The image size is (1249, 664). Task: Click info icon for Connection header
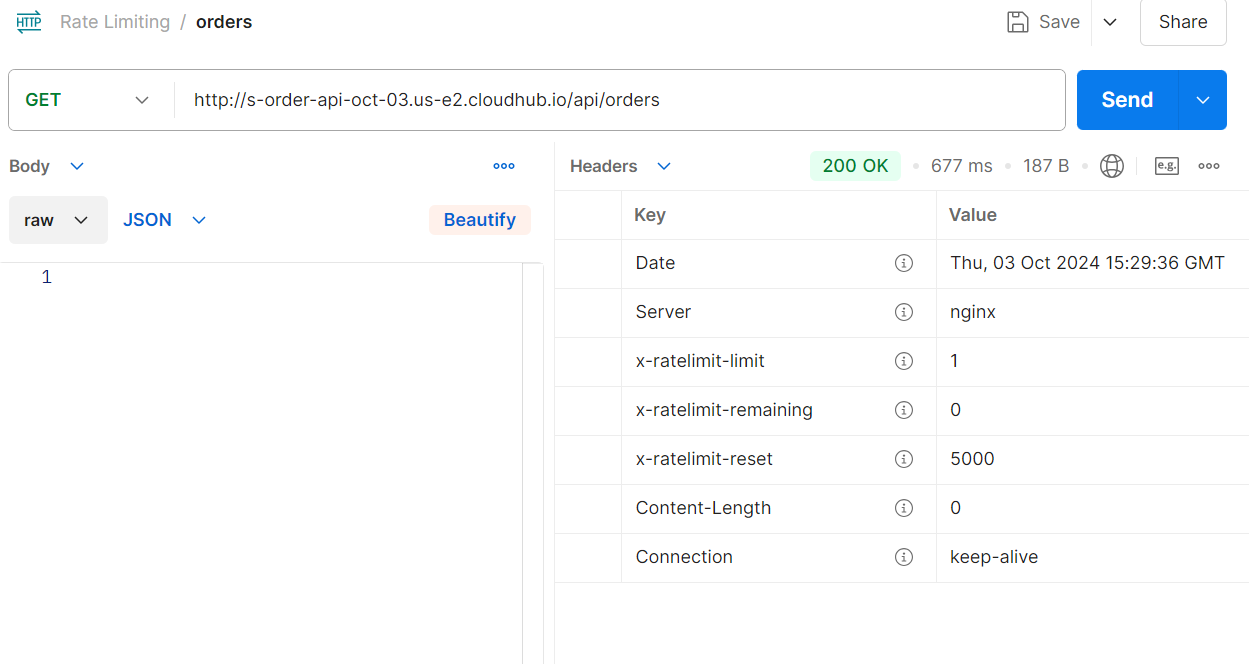[x=904, y=557]
